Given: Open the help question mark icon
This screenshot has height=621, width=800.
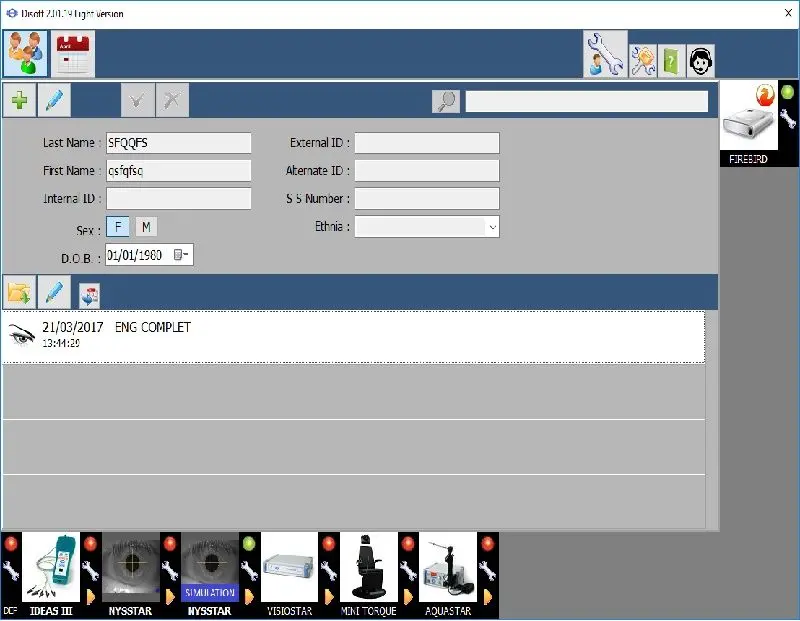Looking at the screenshot, I should tap(671, 61).
